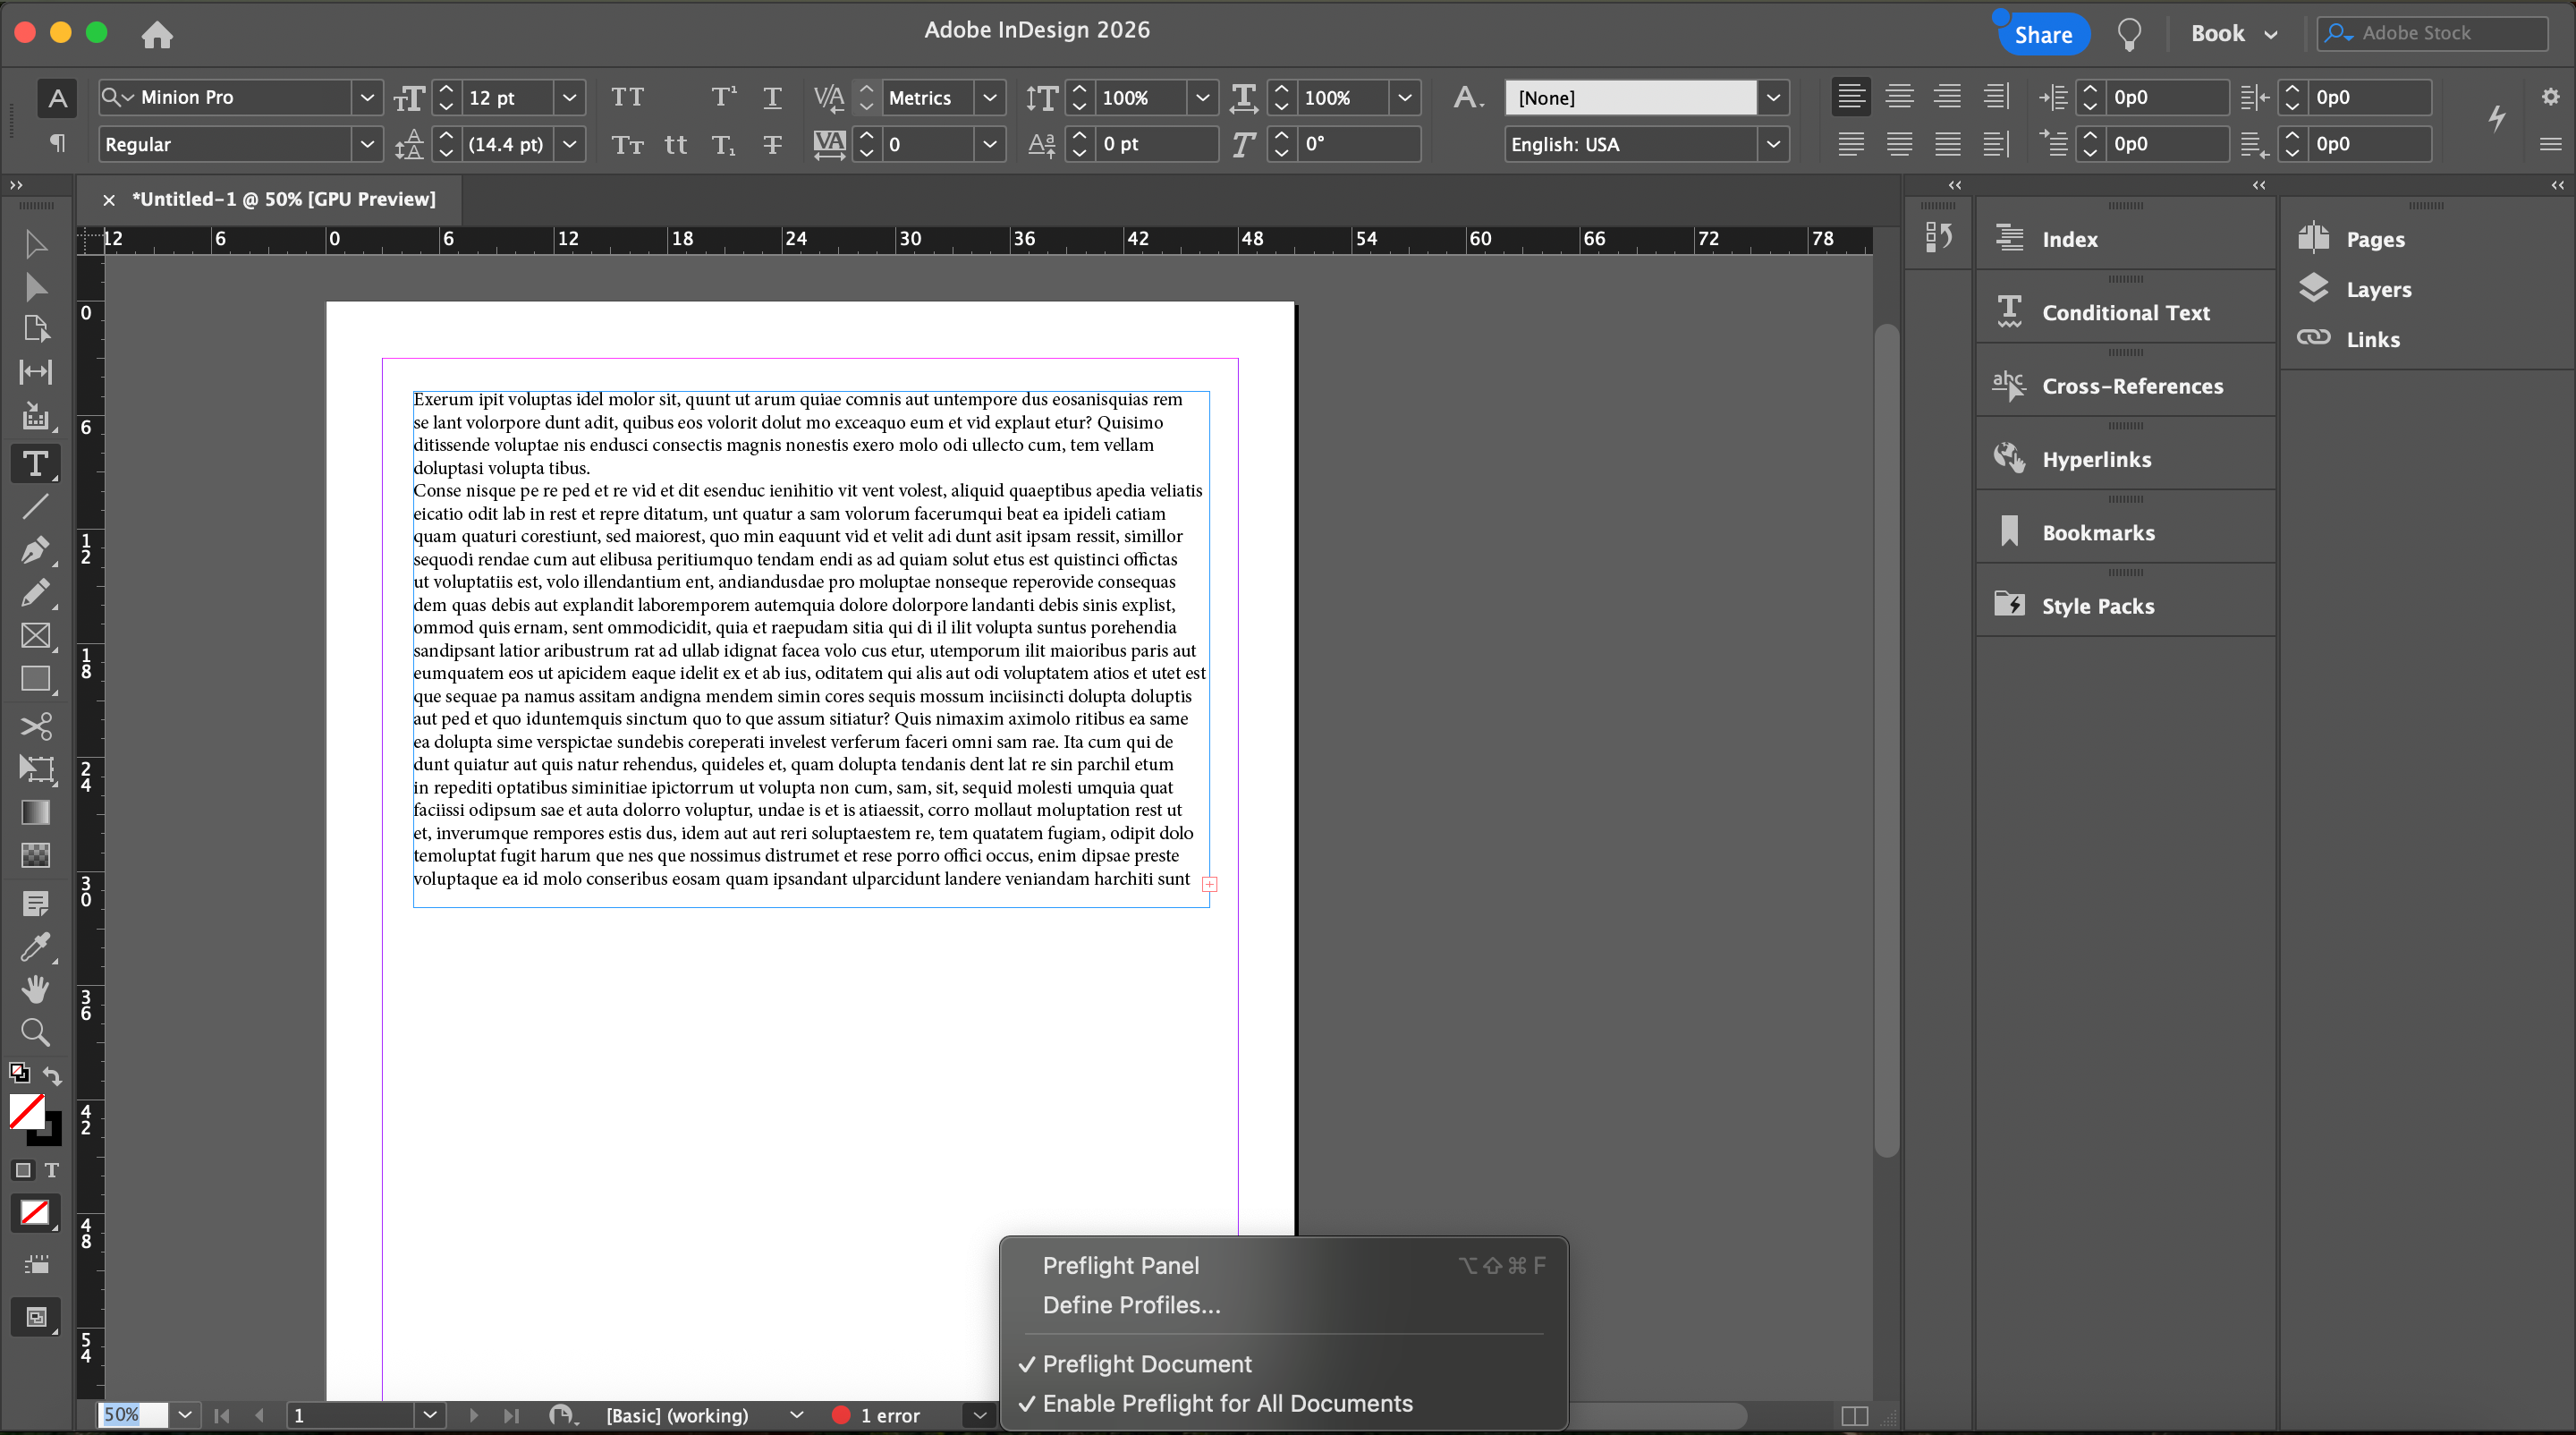The image size is (2576, 1435).
Task: Open Preflight Panel from menu
Action: pos(1120,1265)
